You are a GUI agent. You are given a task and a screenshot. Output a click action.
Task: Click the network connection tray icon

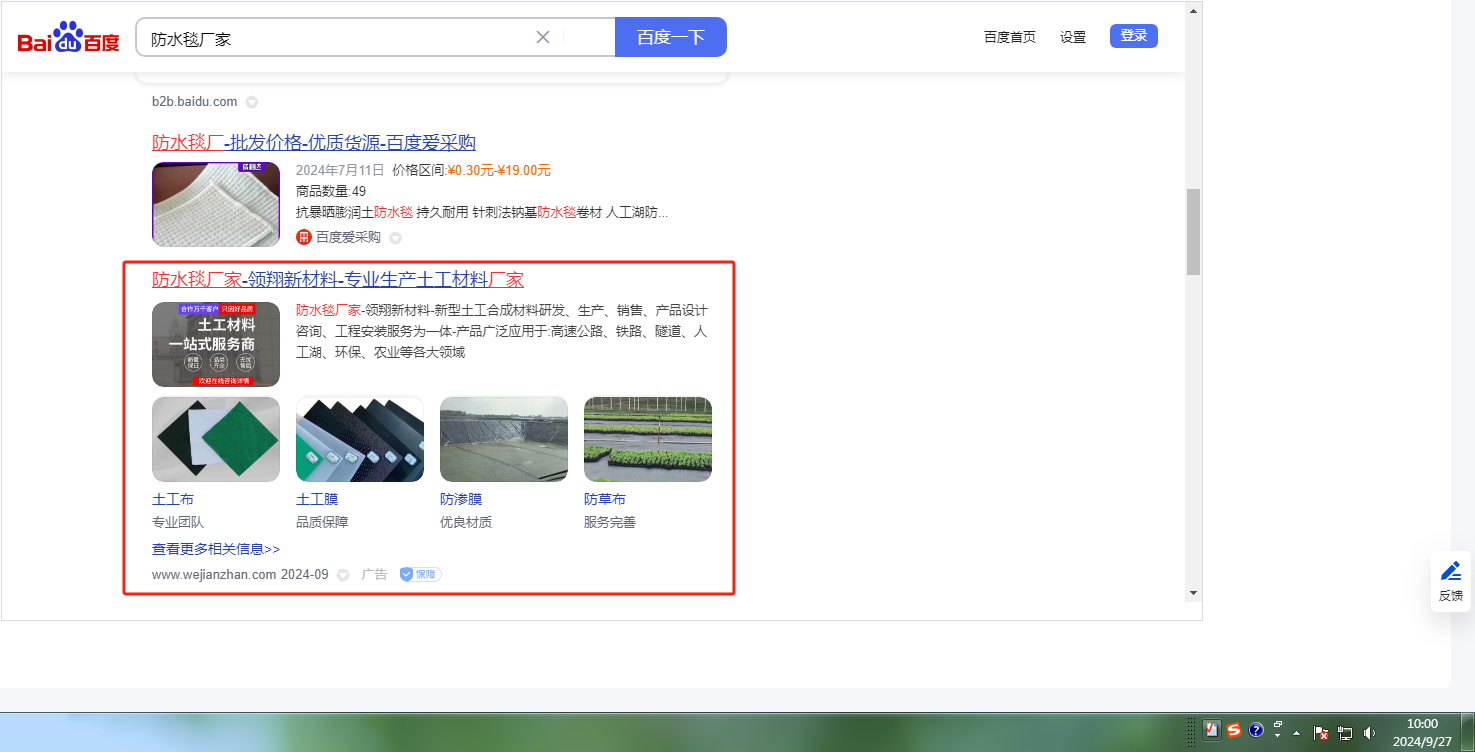click(x=1345, y=732)
